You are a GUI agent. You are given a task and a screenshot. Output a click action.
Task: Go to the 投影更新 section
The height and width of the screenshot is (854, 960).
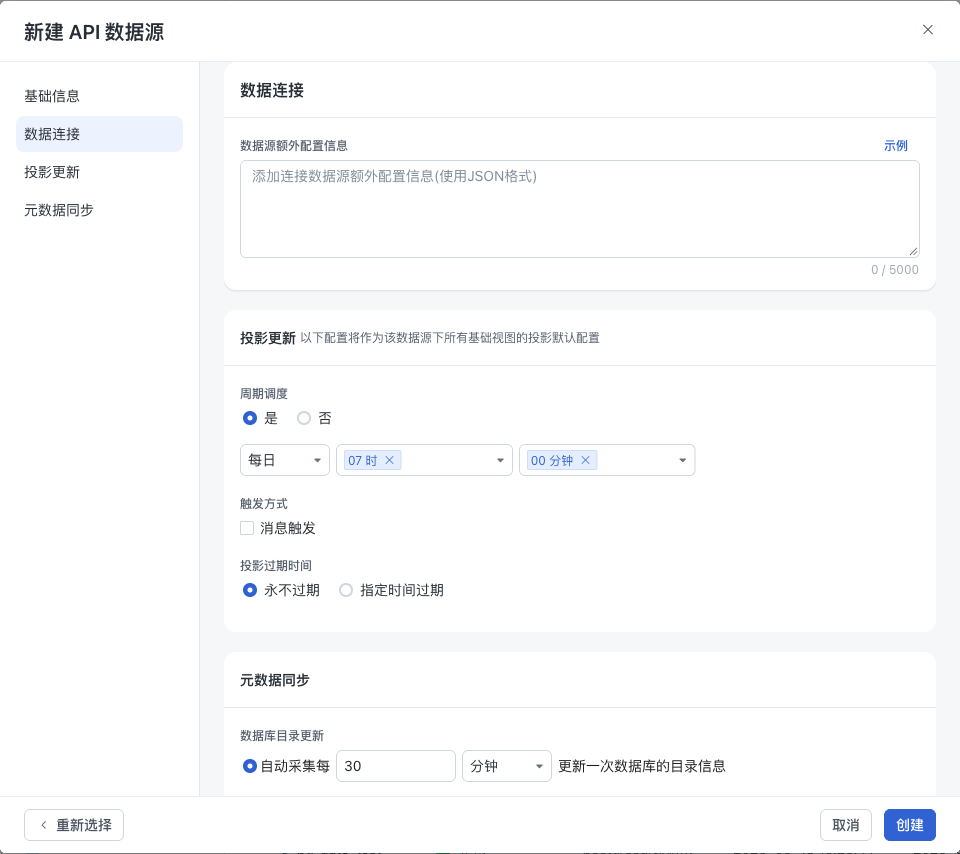click(x=99, y=172)
